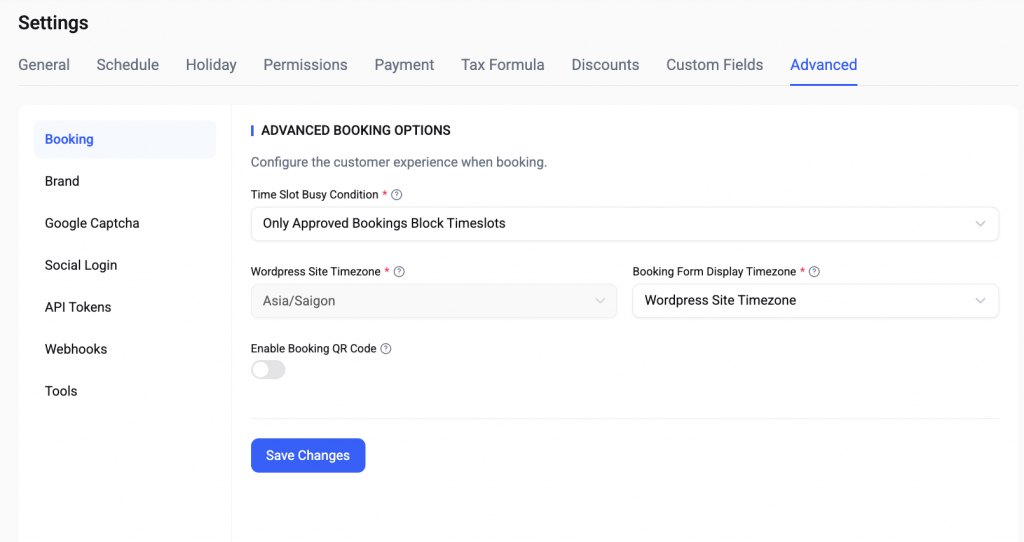This screenshot has width=1024, height=542.
Task: Toggle Enable Booking QR Code switch
Action: click(x=268, y=370)
